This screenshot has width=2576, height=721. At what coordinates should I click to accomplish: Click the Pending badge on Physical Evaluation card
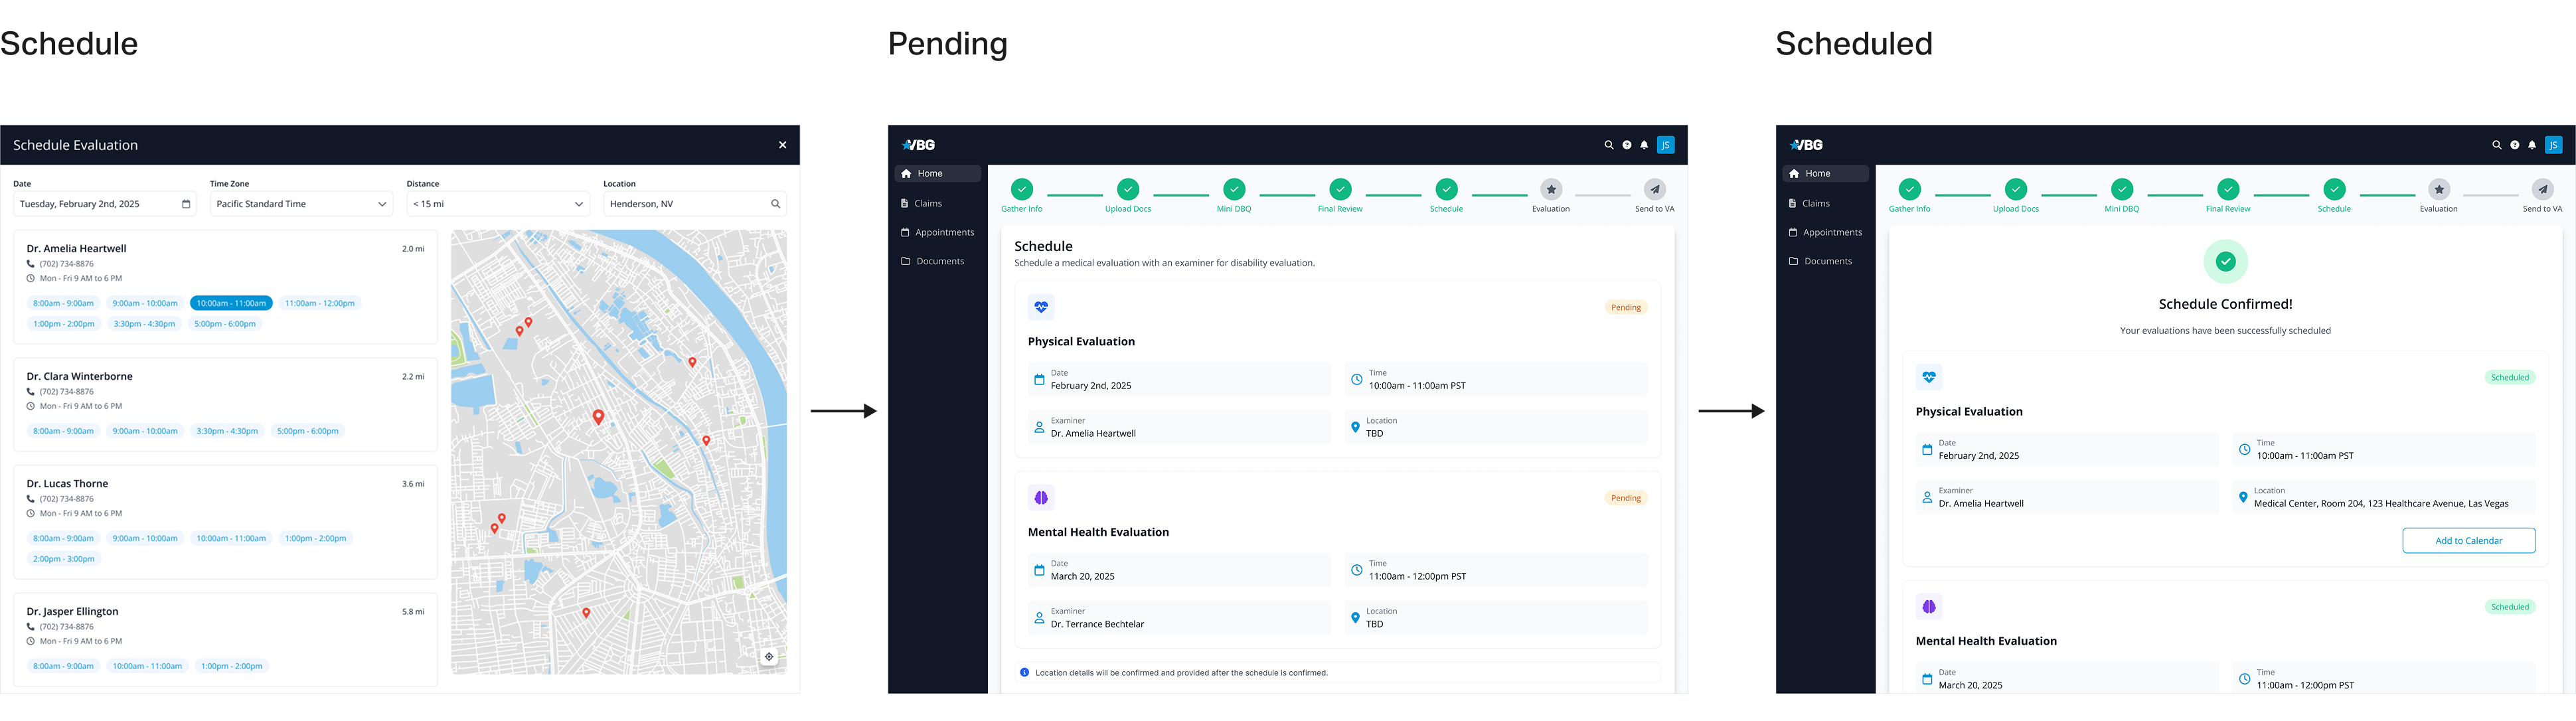(x=1626, y=307)
